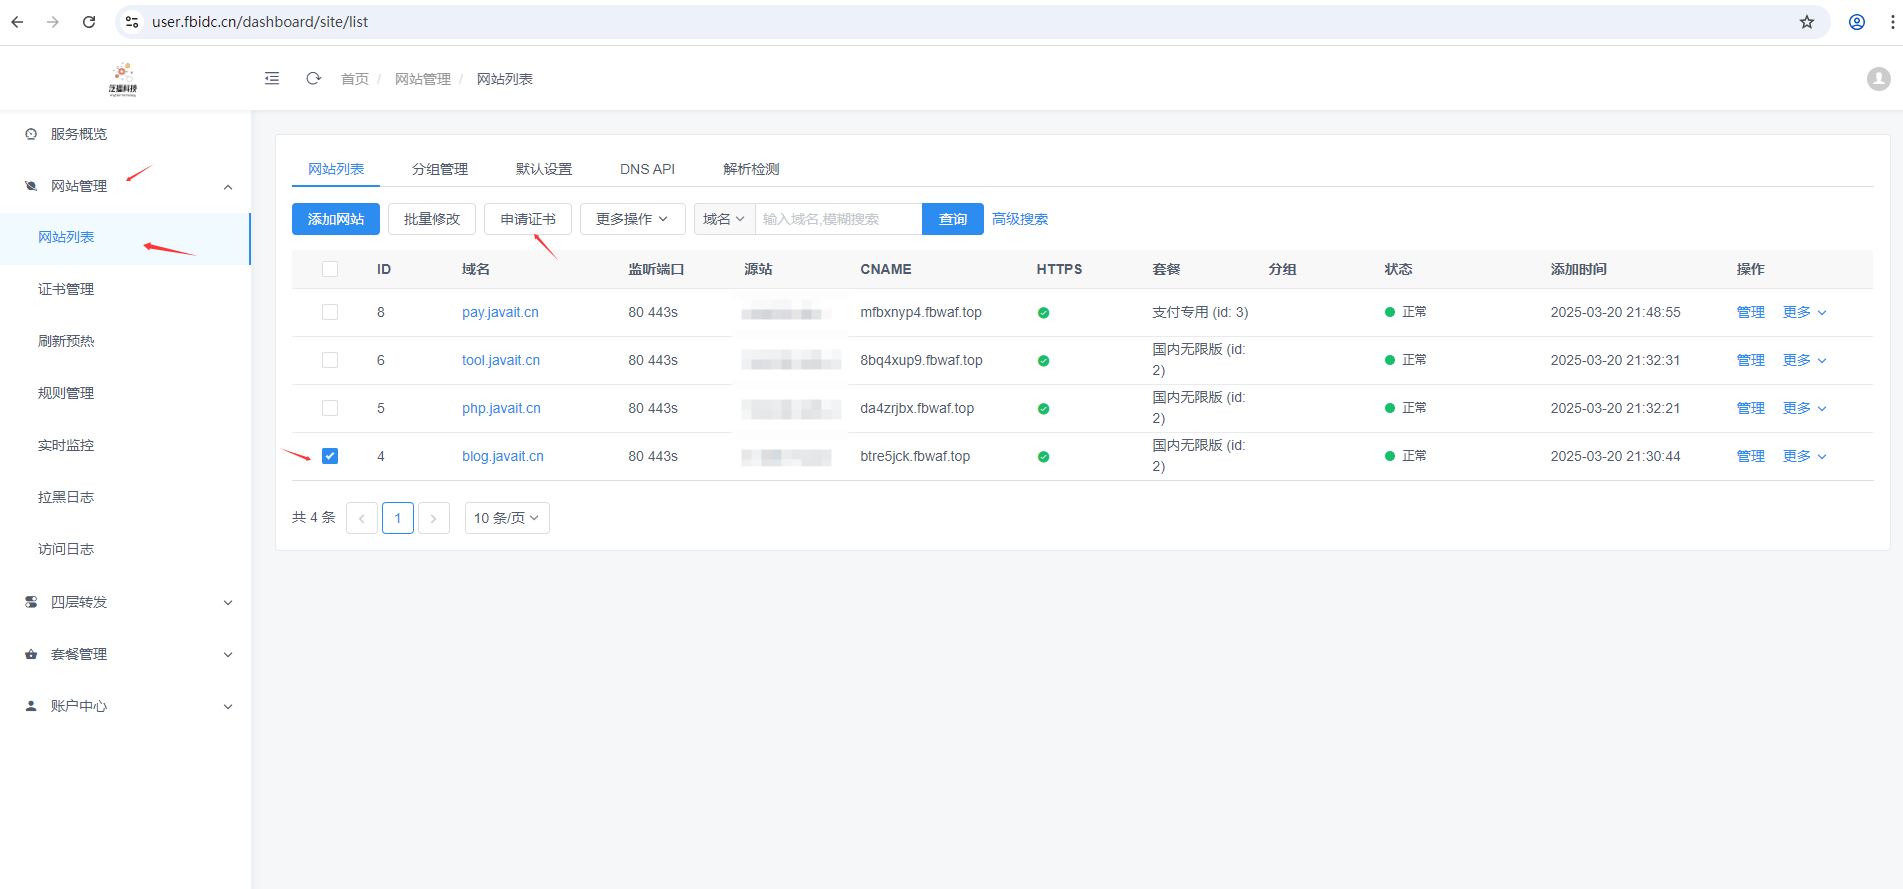This screenshot has height=889, width=1903.
Task: Open the 更多操作 dropdown
Action: click(x=632, y=219)
